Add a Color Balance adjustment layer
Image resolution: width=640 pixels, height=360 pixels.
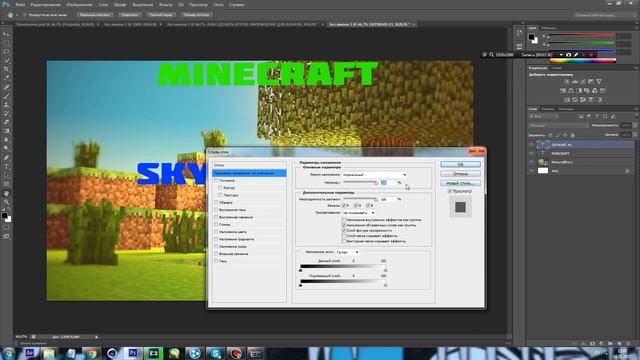[571, 91]
